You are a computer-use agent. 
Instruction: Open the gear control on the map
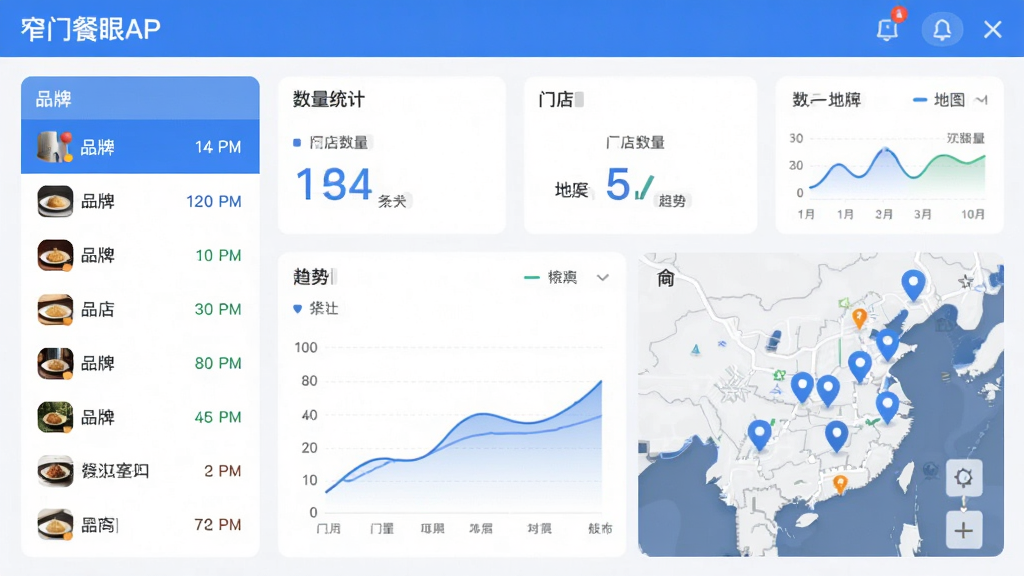click(964, 477)
